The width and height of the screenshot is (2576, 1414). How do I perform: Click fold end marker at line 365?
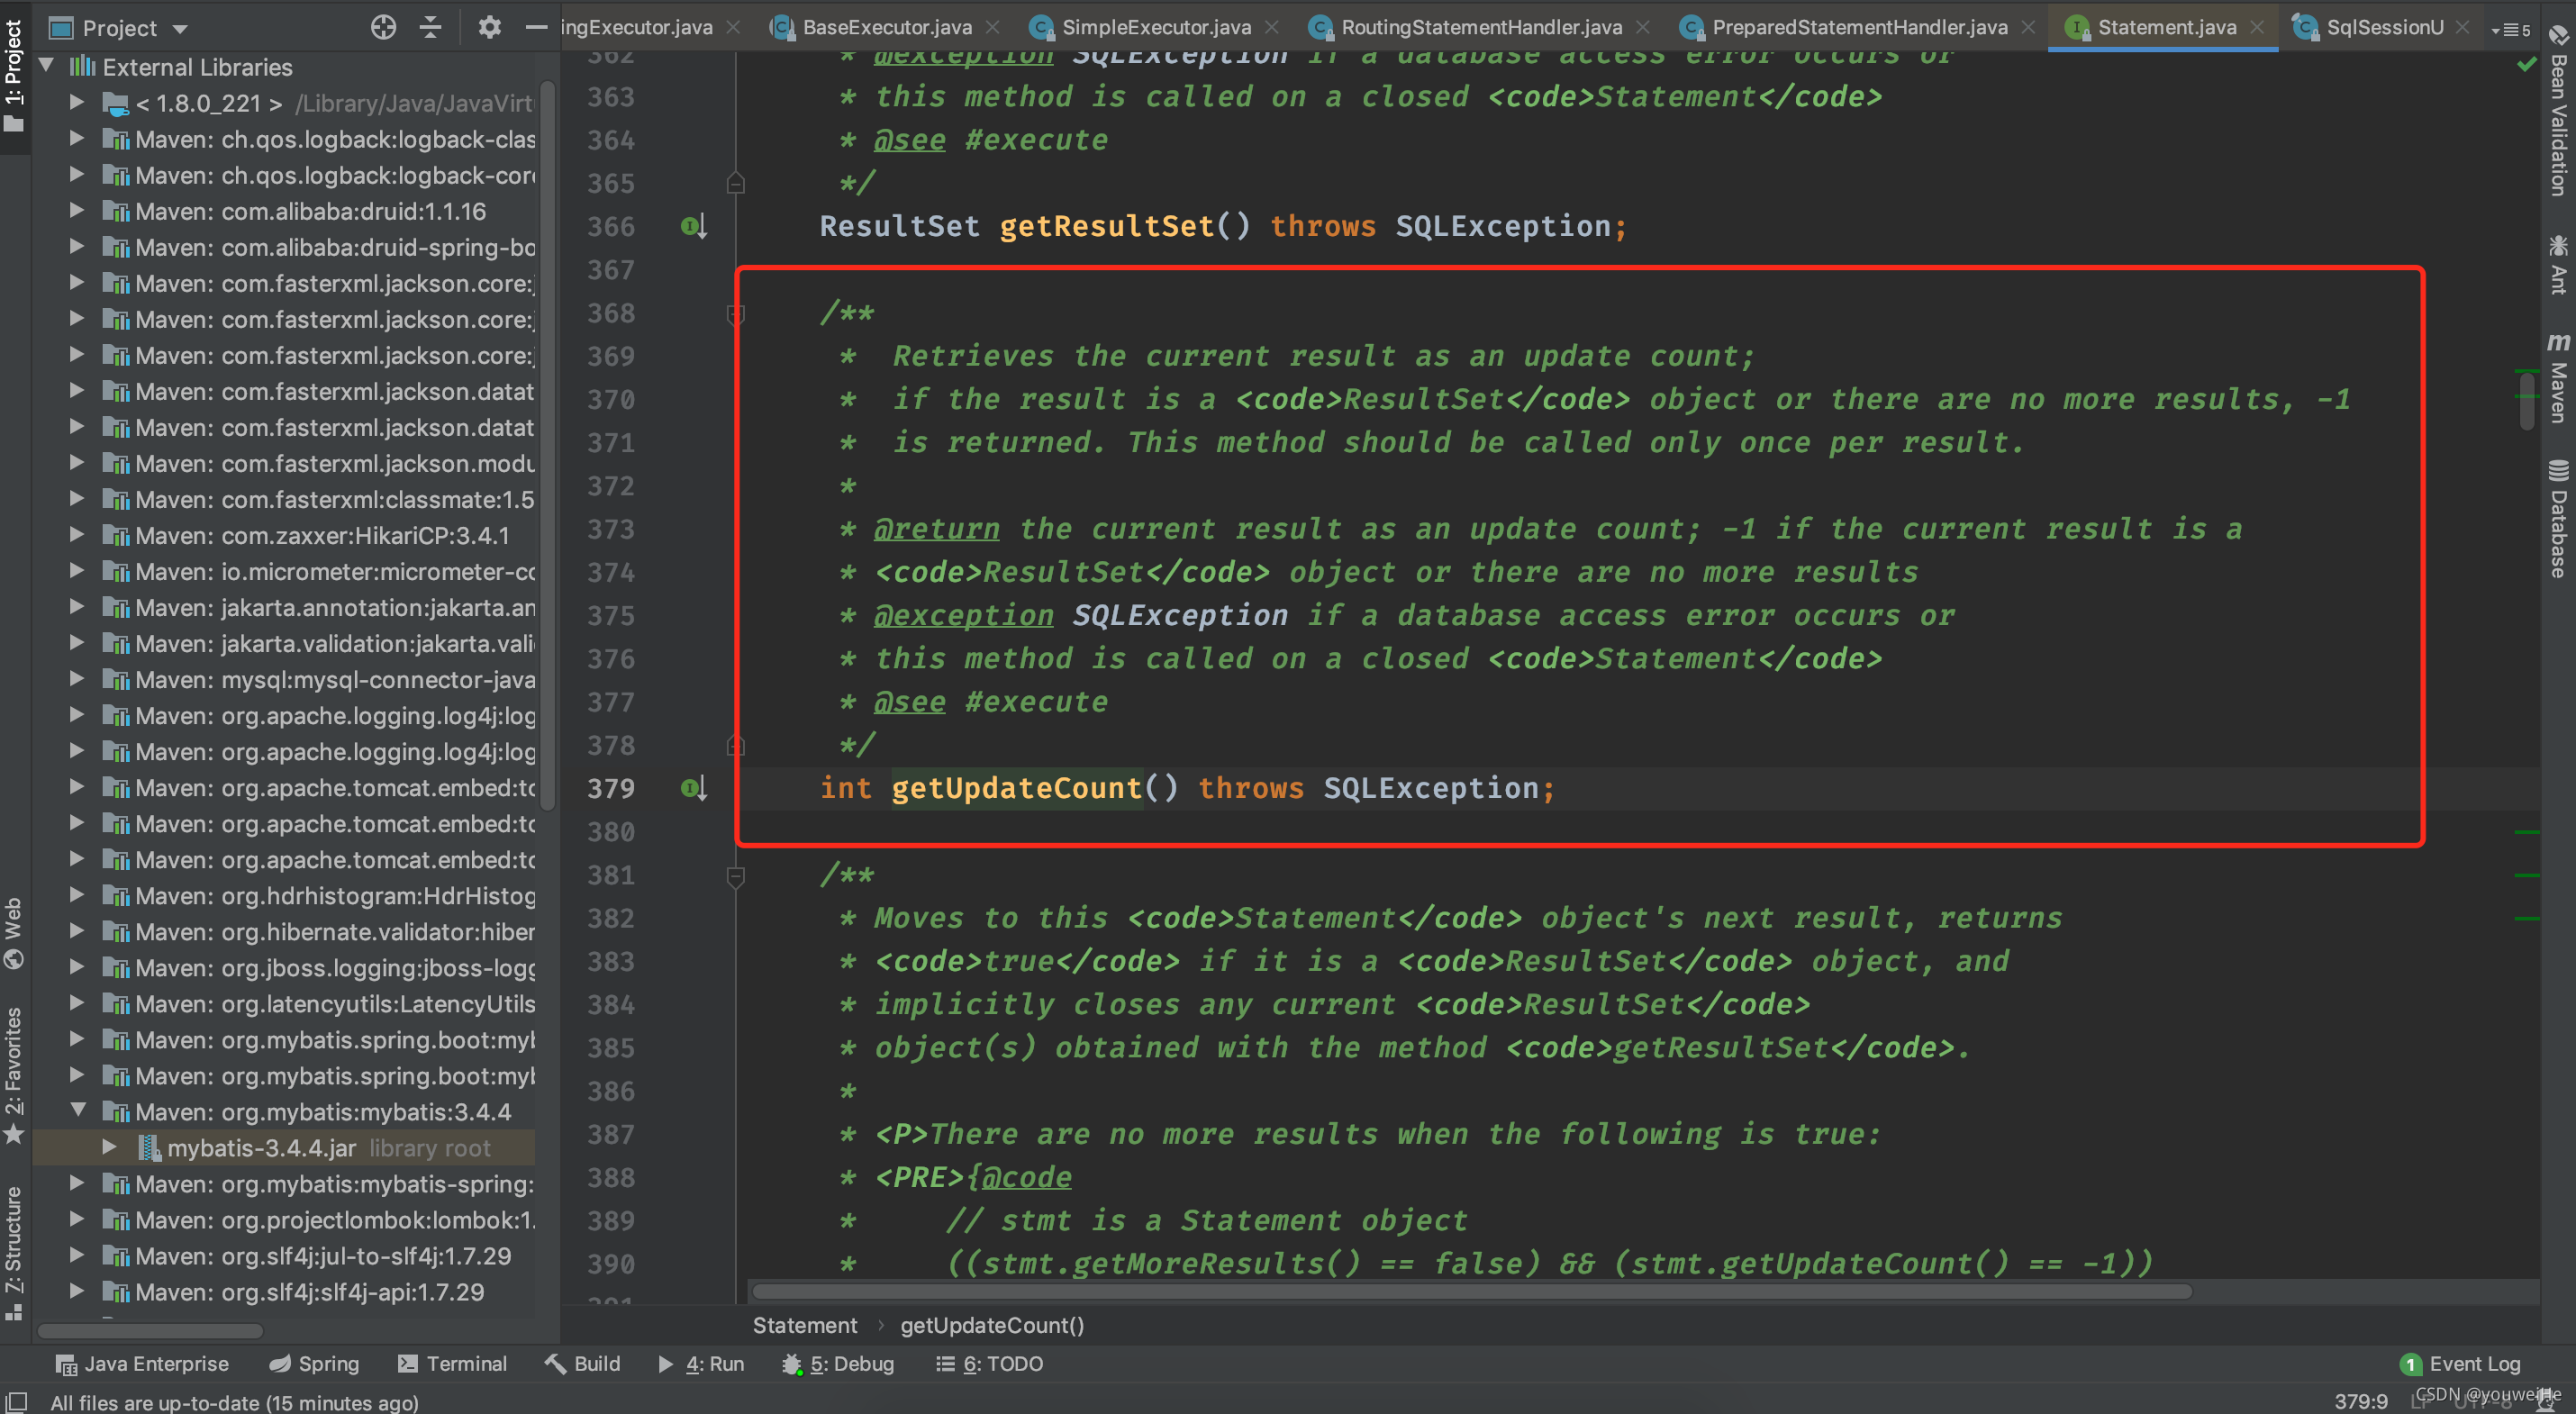point(736,183)
